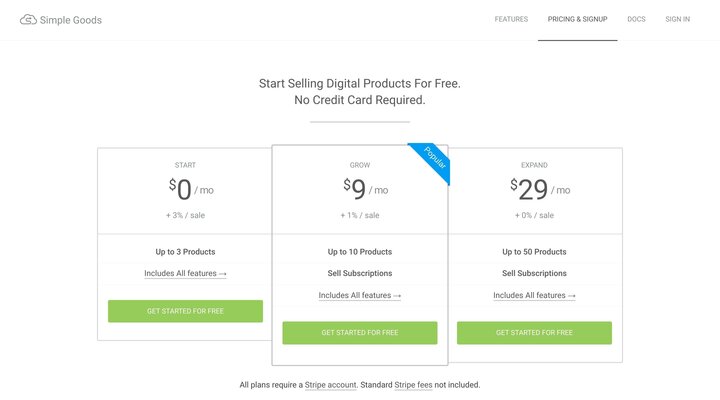Go to Sign In

(677, 20)
